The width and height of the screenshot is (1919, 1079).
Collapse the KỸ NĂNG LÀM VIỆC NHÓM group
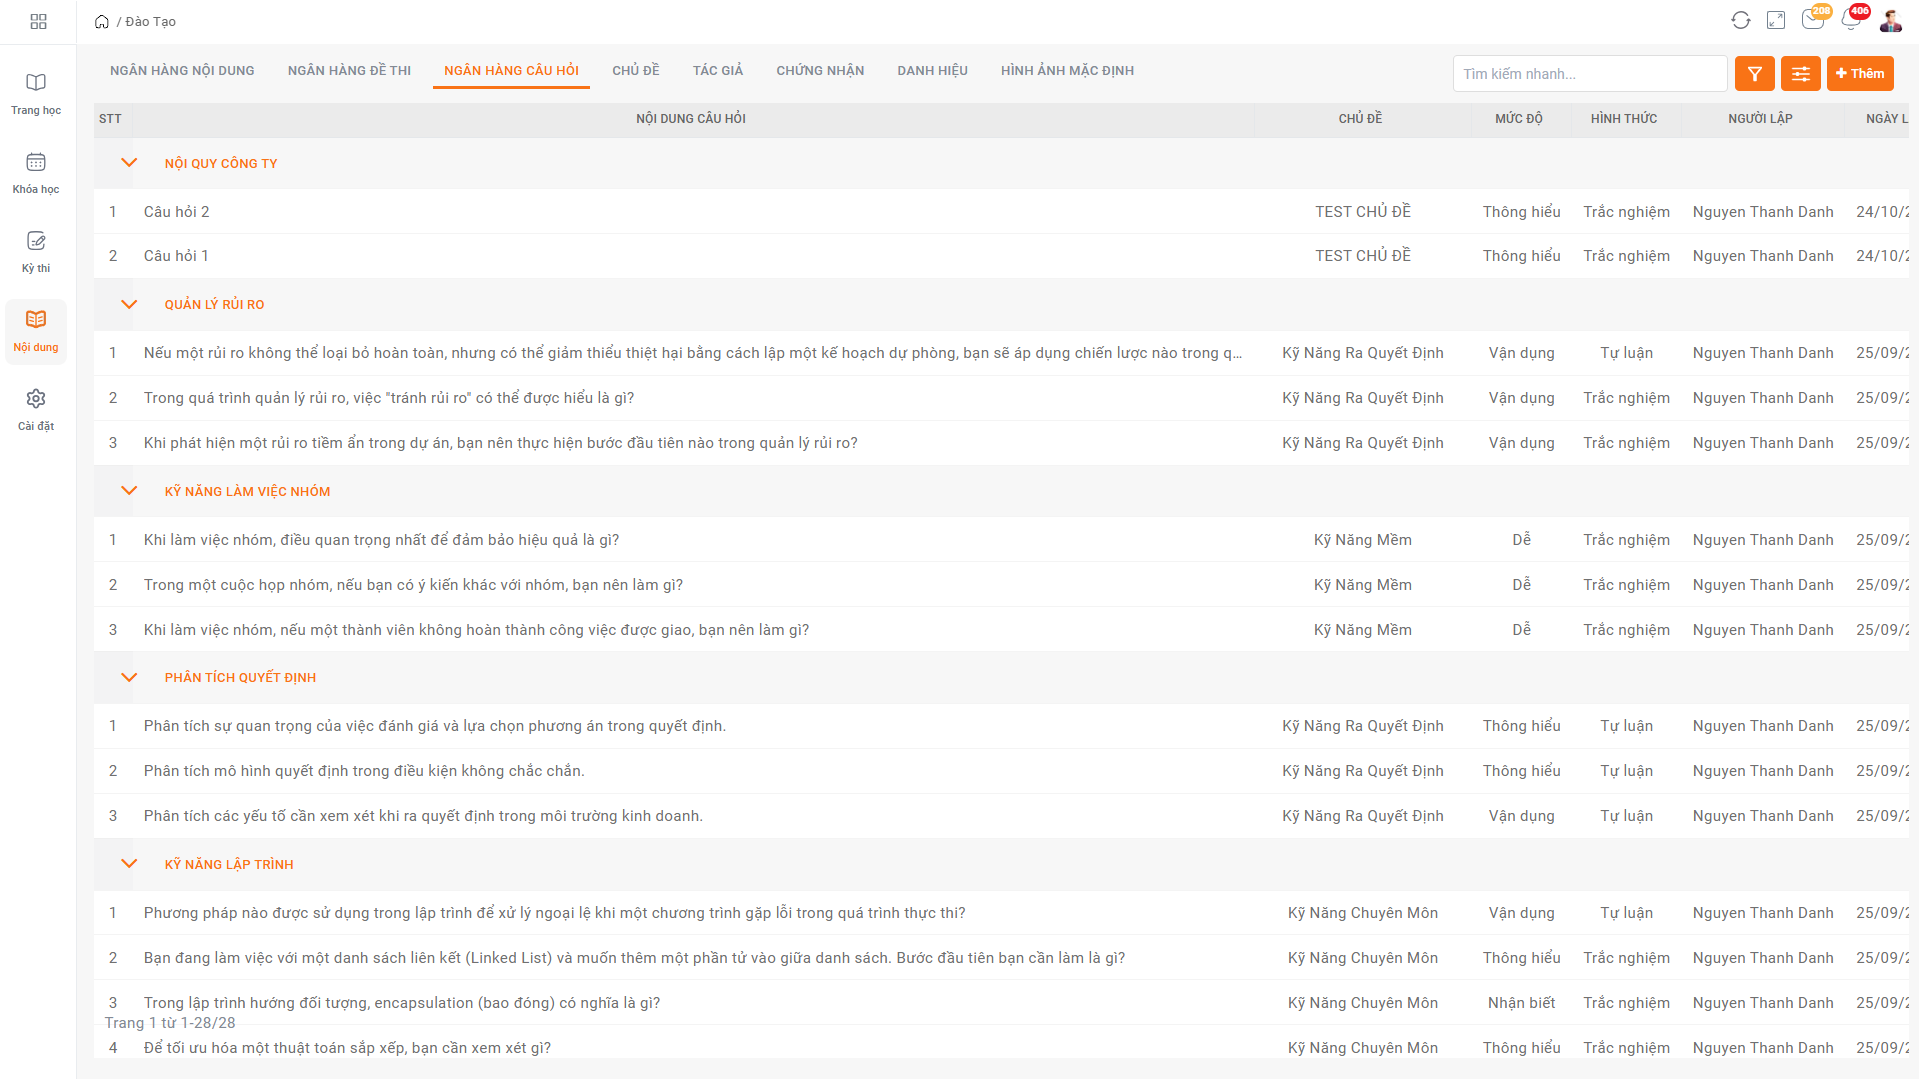click(x=129, y=491)
